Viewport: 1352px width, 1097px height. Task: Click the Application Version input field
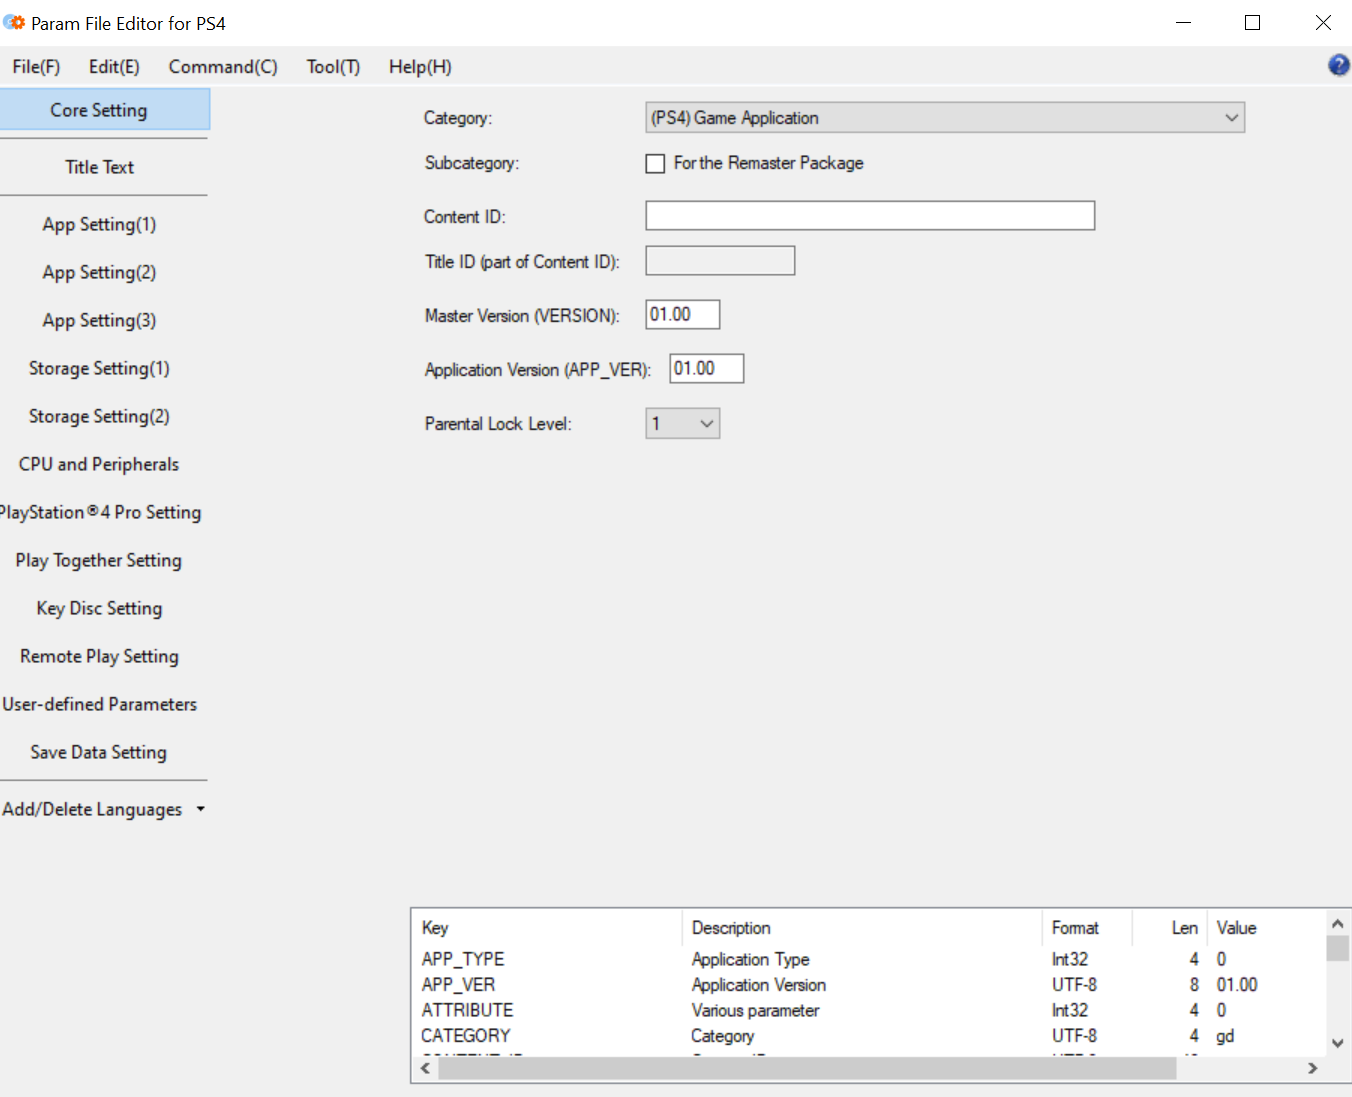coord(707,369)
